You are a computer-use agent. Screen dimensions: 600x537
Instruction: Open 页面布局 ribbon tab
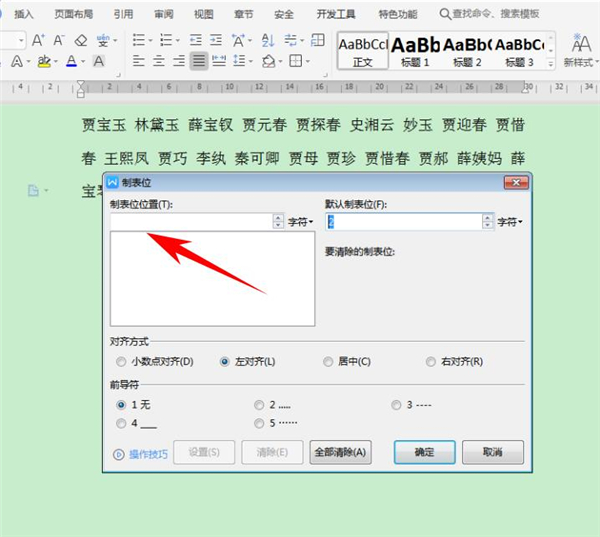click(73, 14)
